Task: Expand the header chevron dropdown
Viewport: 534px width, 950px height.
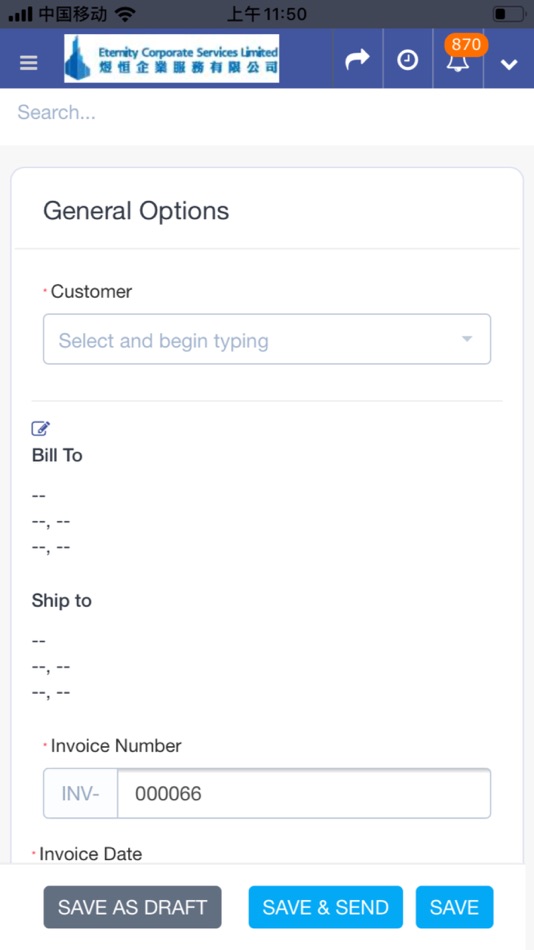Action: pyautogui.click(x=509, y=64)
